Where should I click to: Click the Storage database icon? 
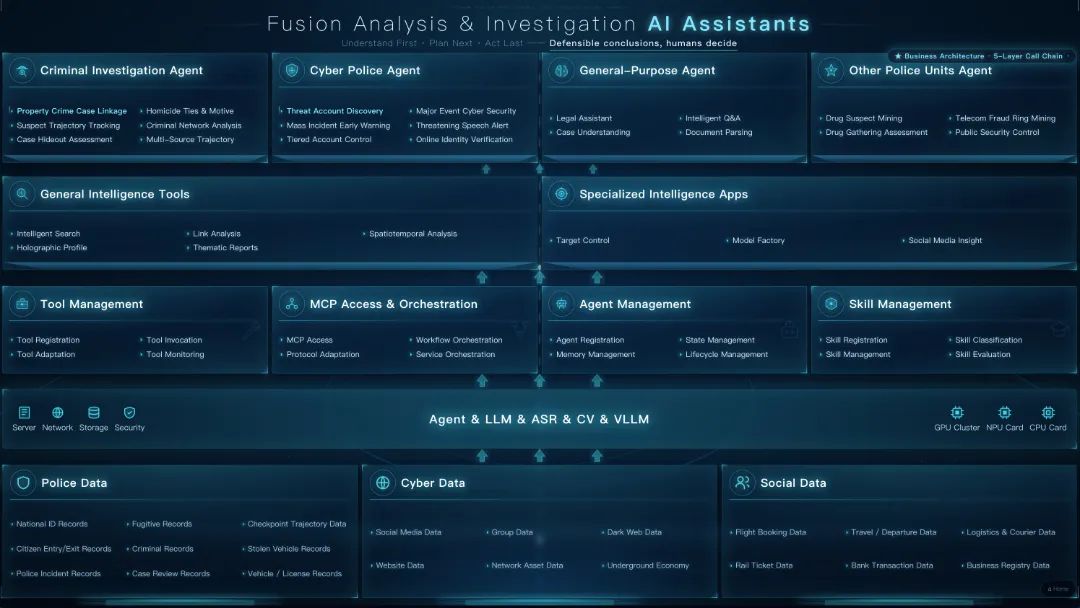[x=94, y=412]
